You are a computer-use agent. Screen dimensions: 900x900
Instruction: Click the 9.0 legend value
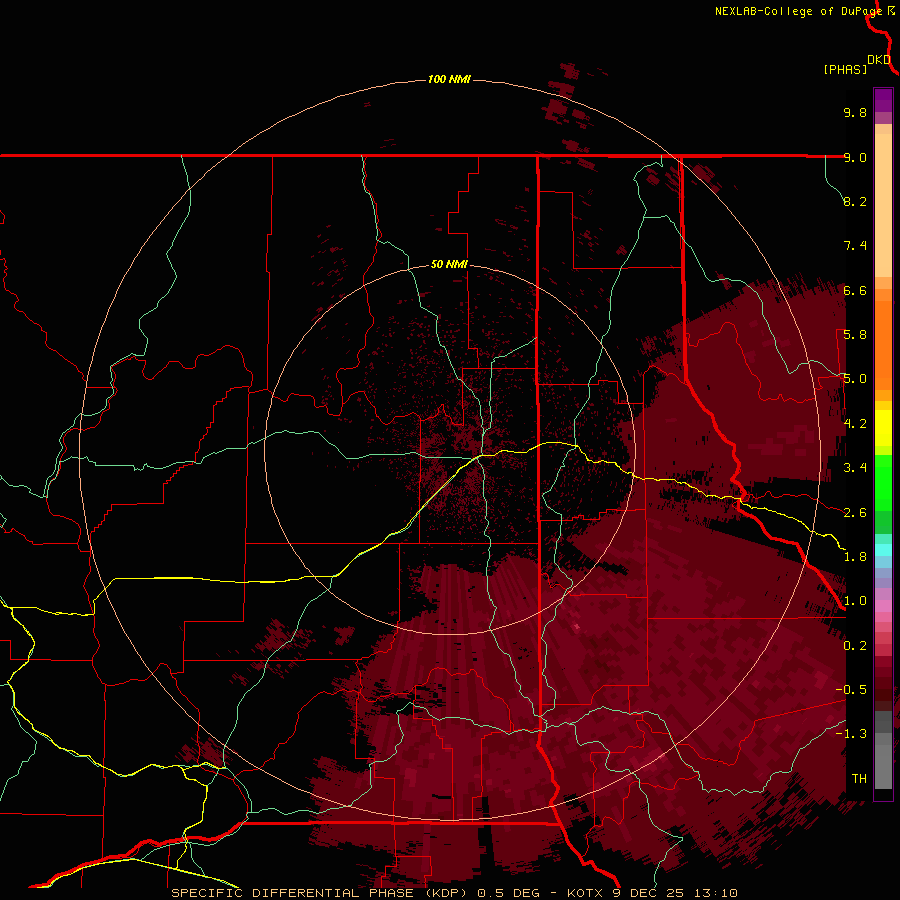click(855, 157)
